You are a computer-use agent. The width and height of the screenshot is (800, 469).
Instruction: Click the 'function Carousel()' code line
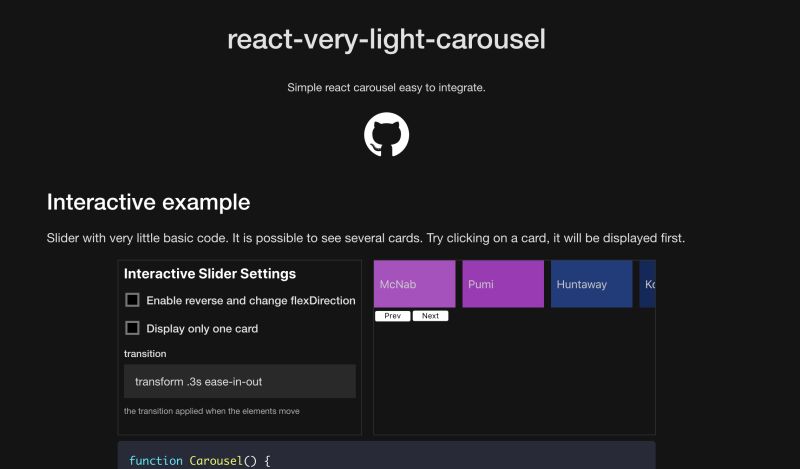199,460
